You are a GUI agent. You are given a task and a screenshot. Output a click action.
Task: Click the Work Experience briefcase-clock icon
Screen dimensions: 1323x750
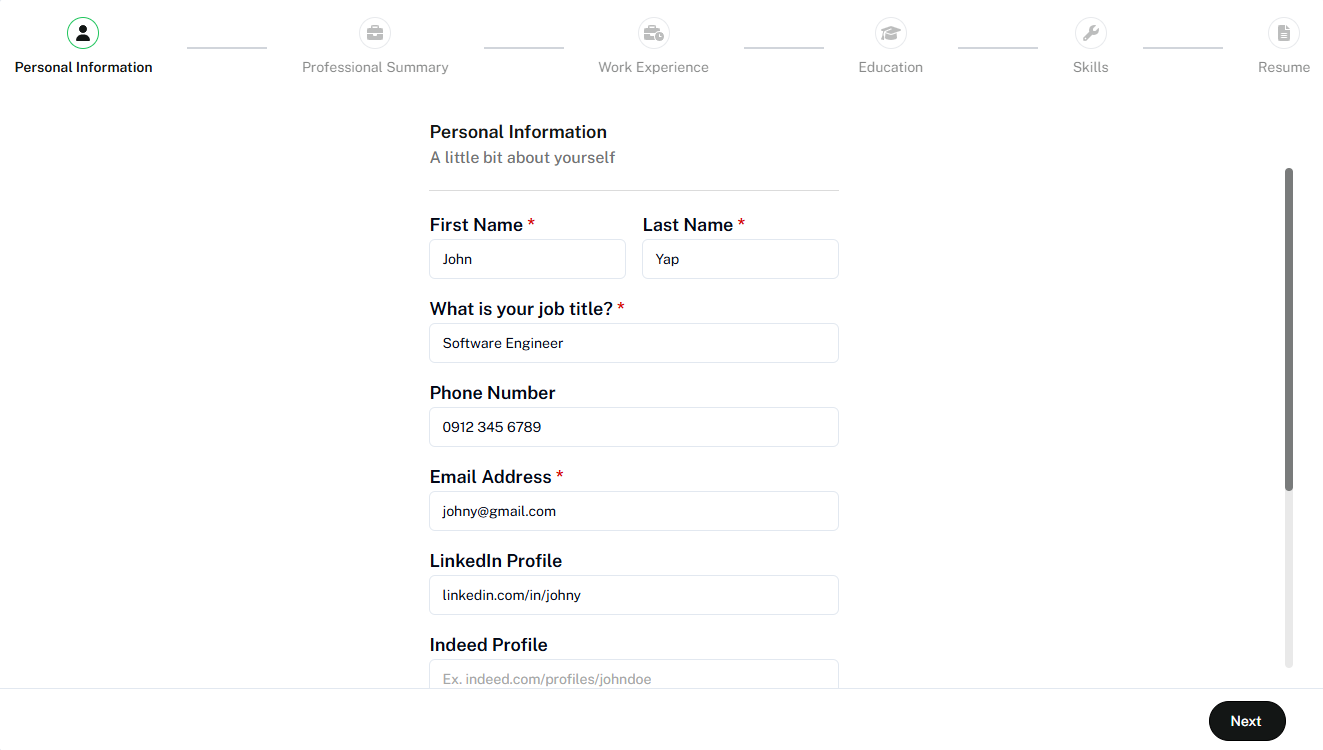pyautogui.click(x=653, y=33)
